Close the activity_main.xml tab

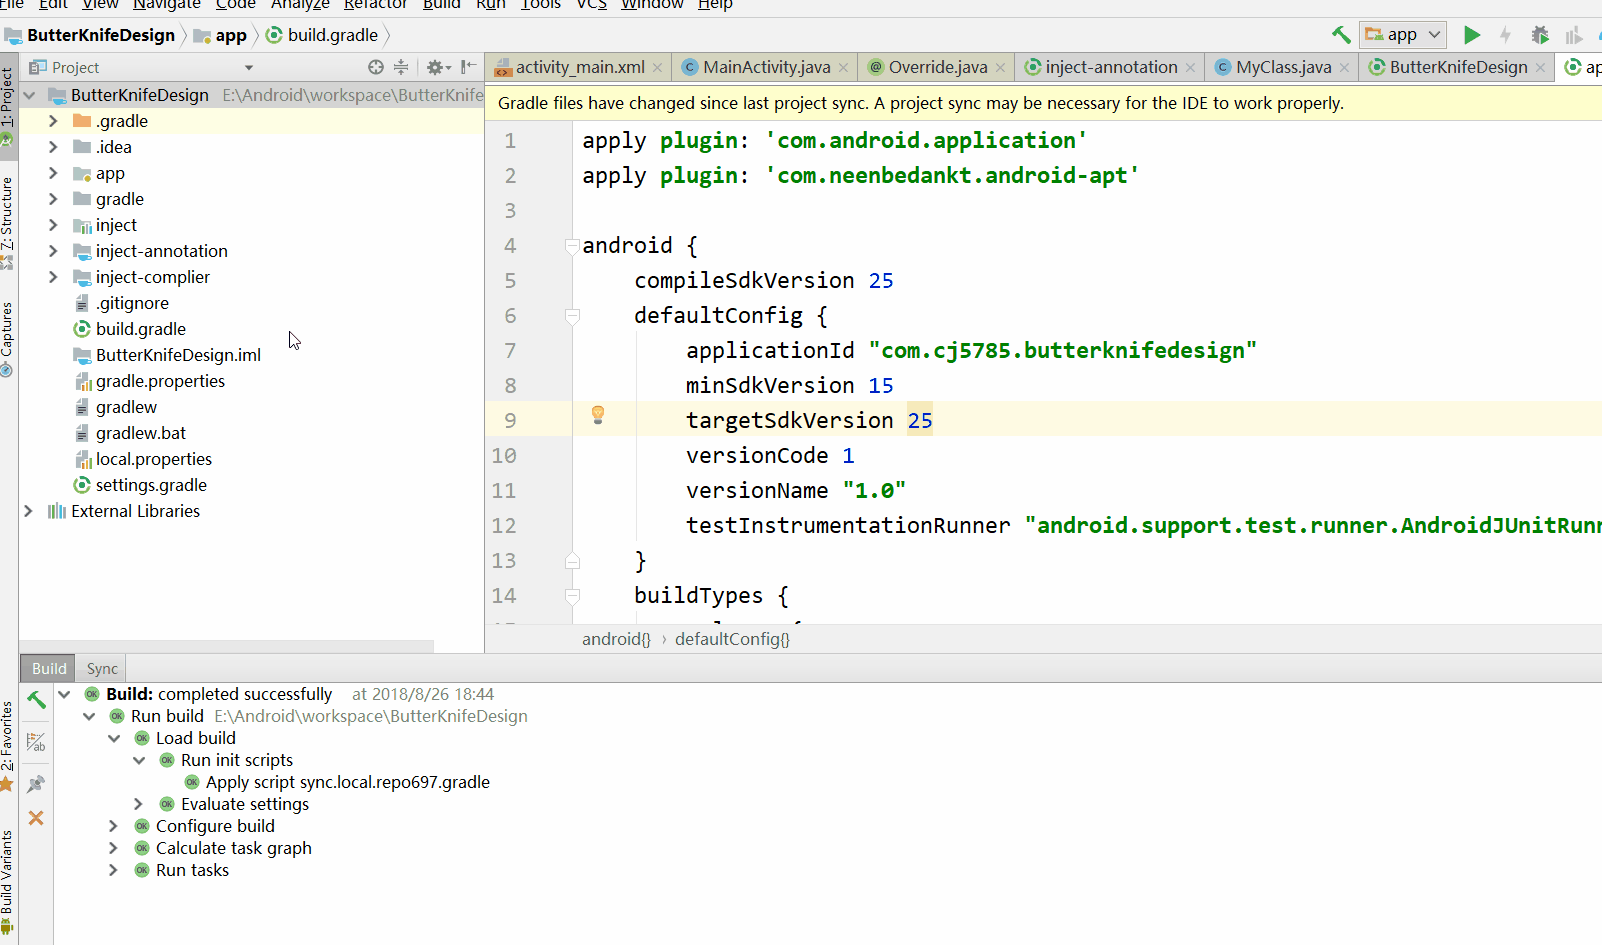point(657,68)
